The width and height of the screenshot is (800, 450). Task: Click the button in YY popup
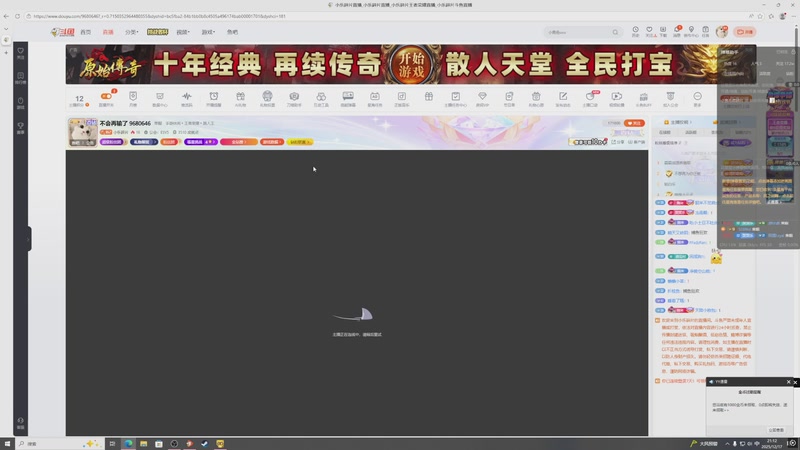(x=776, y=430)
